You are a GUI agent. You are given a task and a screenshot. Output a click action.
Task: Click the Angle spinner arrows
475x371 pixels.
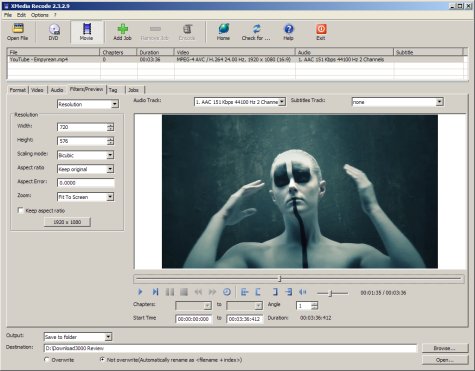pos(315,305)
